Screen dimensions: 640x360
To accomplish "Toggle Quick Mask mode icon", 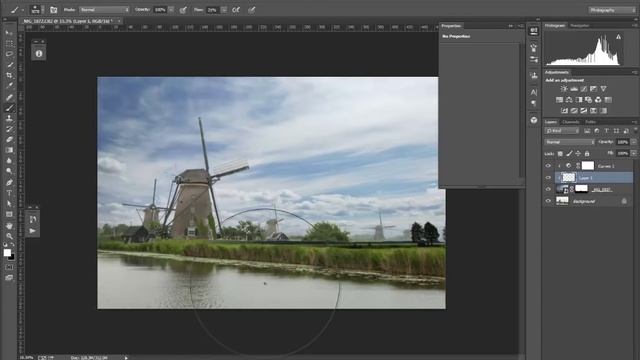I will point(9,267).
